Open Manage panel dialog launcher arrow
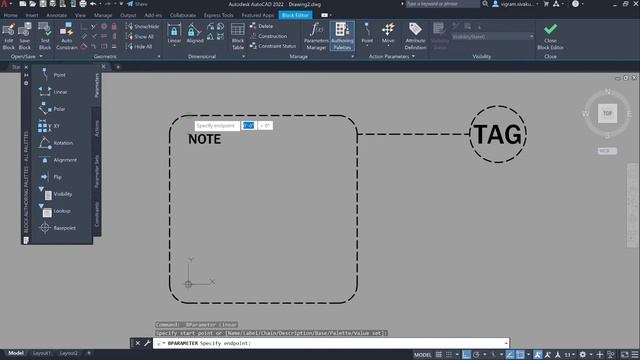 [353, 56]
